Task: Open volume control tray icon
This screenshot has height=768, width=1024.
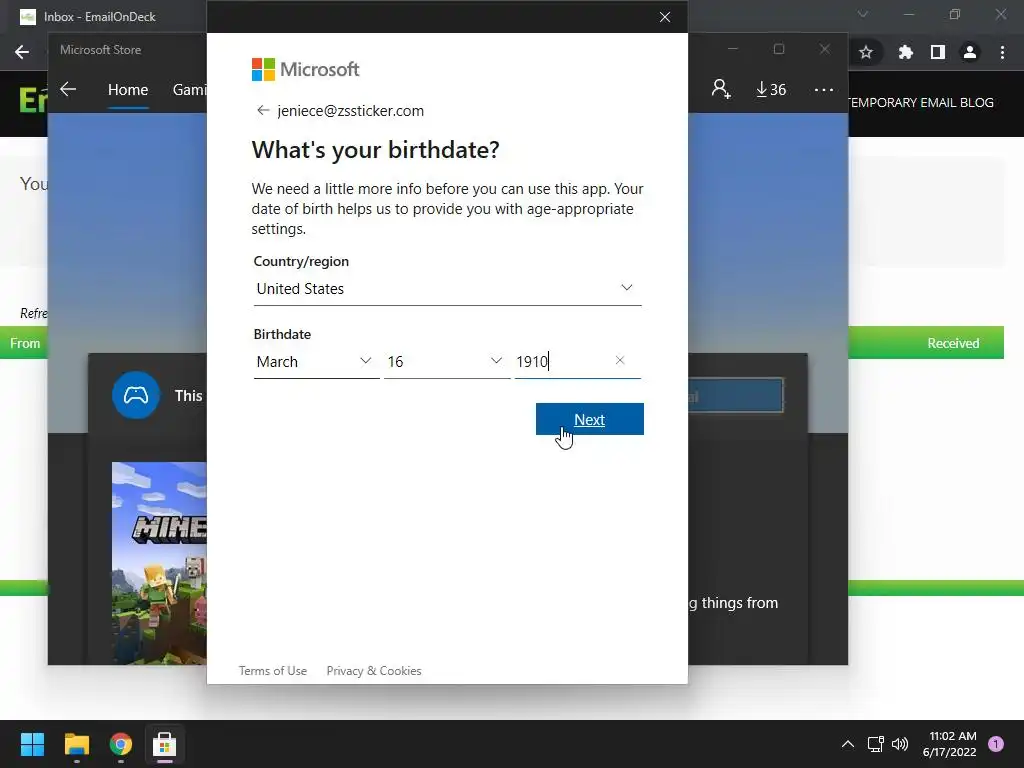Action: coord(900,744)
